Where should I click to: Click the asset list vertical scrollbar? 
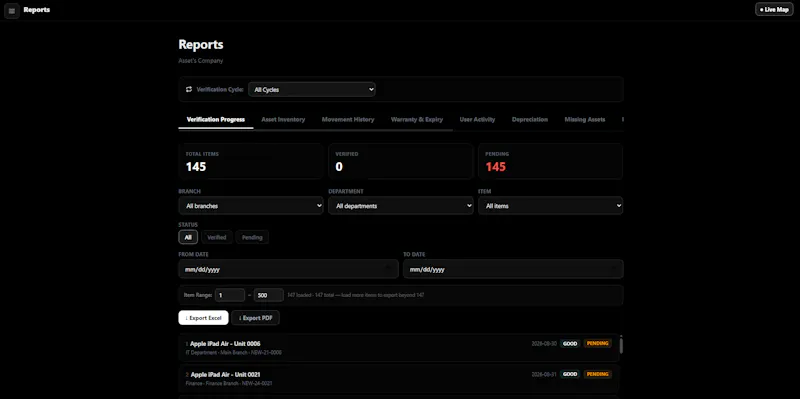point(621,345)
